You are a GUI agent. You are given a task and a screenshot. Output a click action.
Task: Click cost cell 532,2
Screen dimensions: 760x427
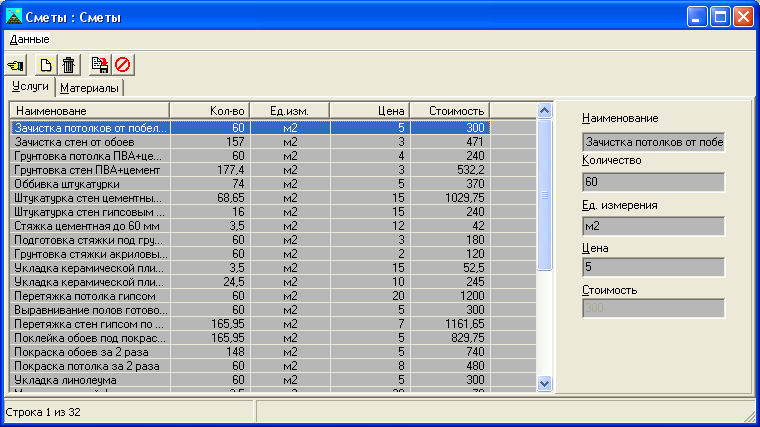pyautogui.click(x=450, y=170)
